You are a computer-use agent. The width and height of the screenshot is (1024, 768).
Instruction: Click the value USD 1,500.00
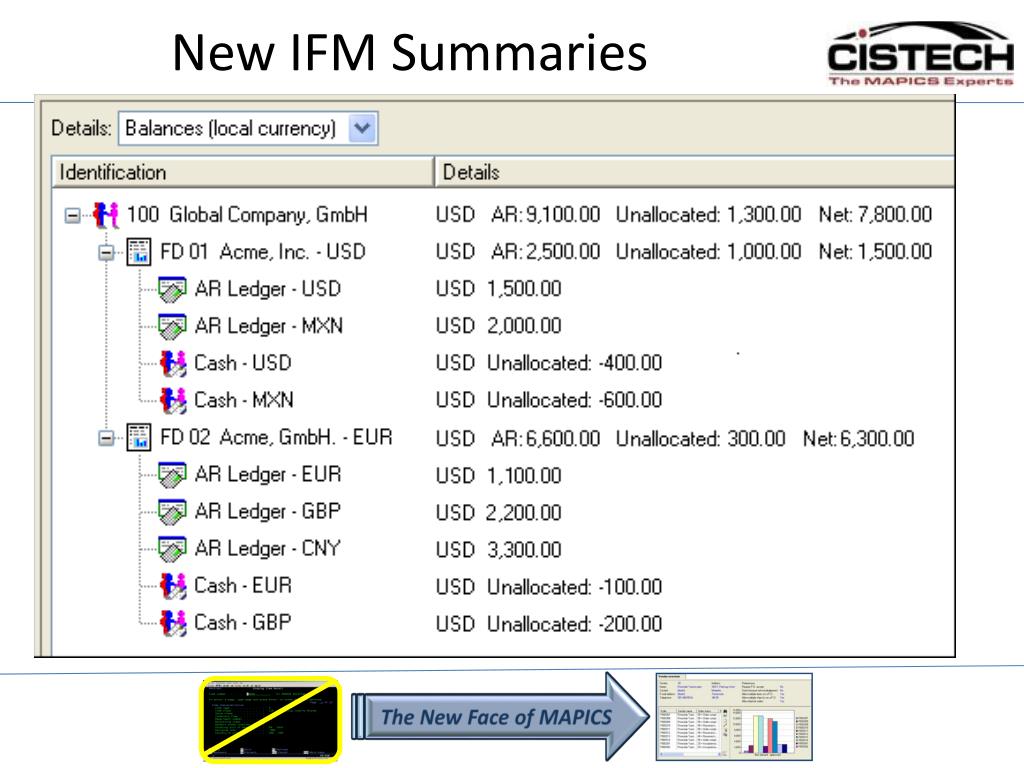click(499, 289)
